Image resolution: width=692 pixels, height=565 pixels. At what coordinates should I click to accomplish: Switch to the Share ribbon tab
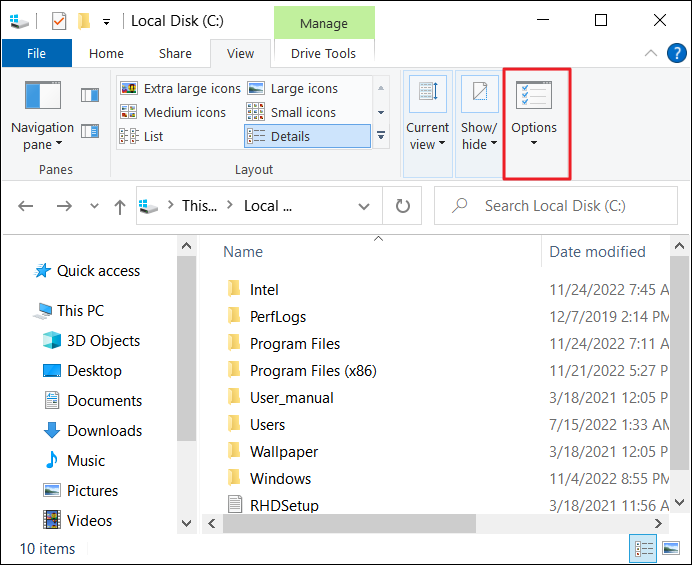click(175, 53)
